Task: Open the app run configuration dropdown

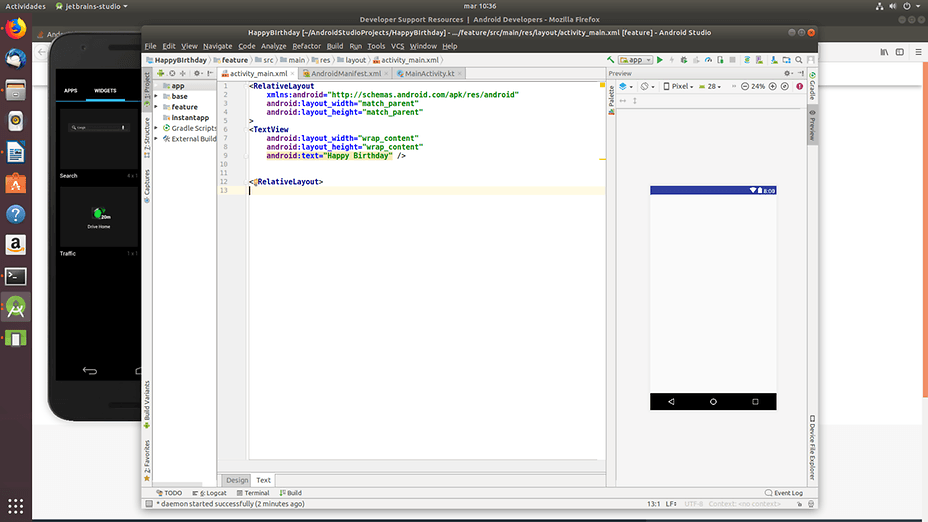Action: click(635, 60)
